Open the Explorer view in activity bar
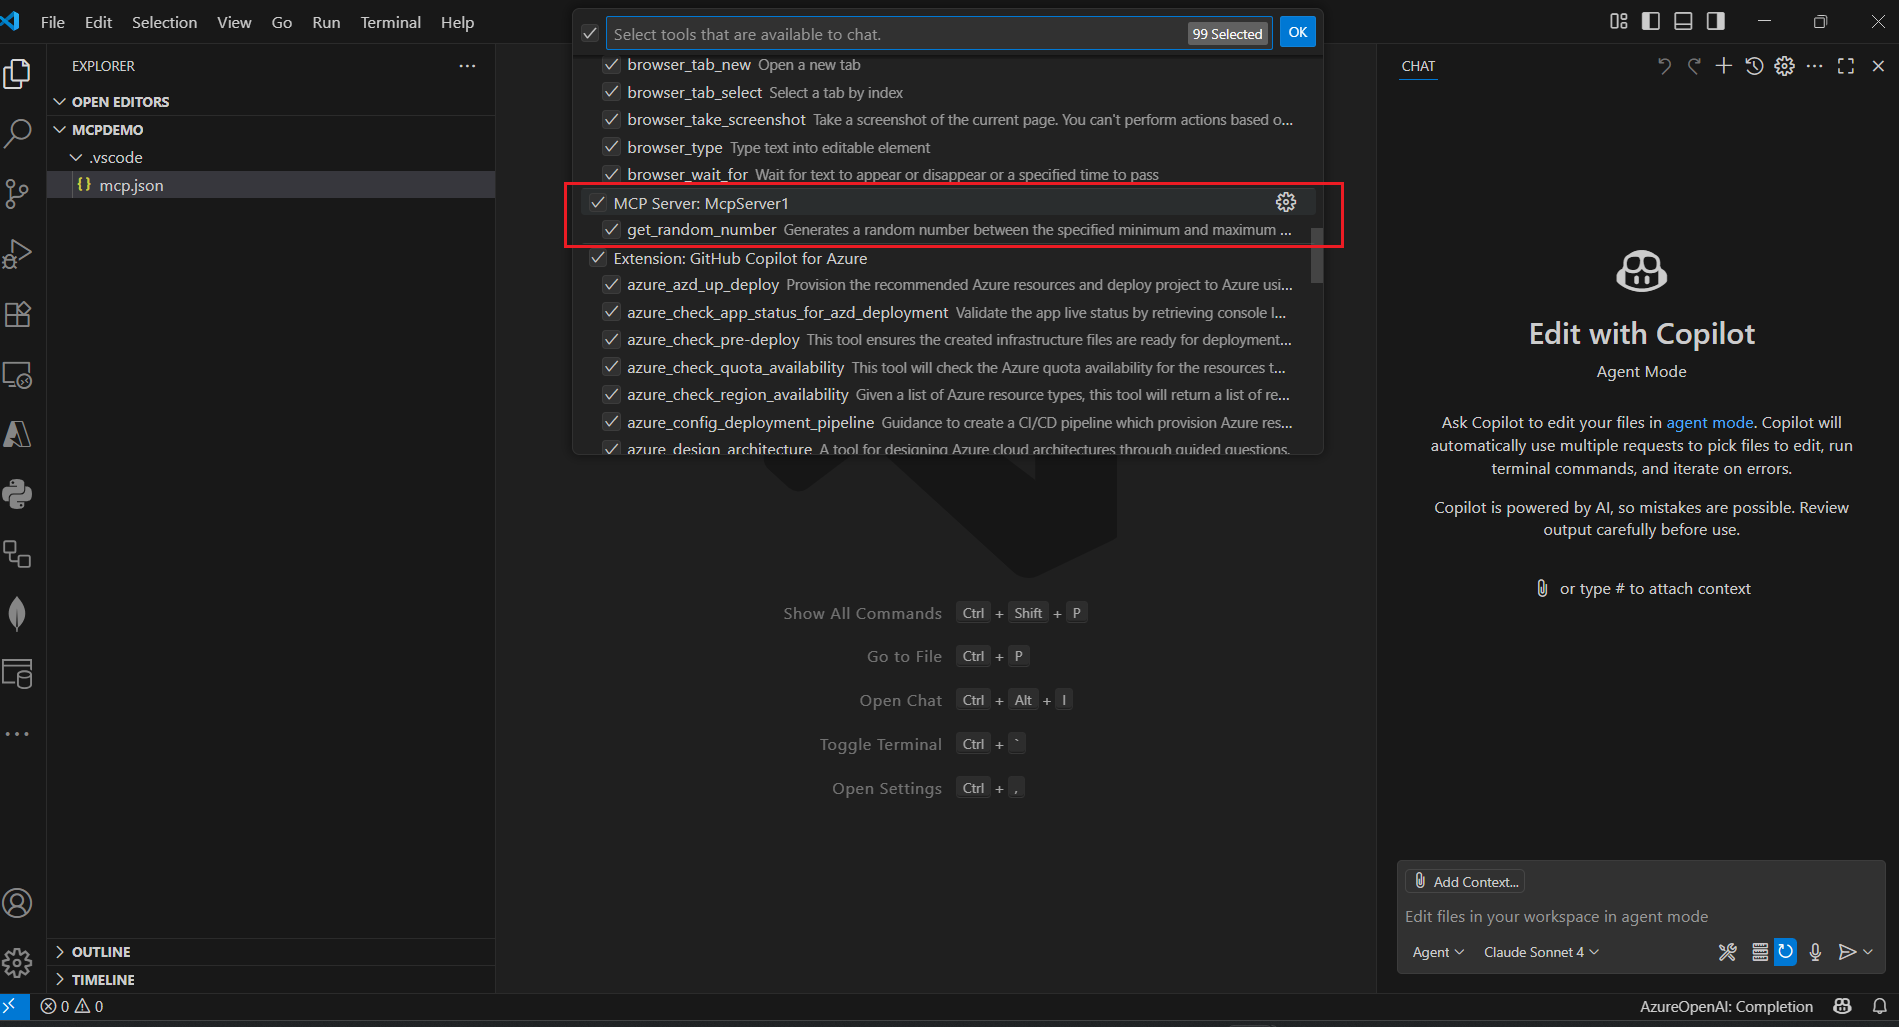 click(17, 74)
